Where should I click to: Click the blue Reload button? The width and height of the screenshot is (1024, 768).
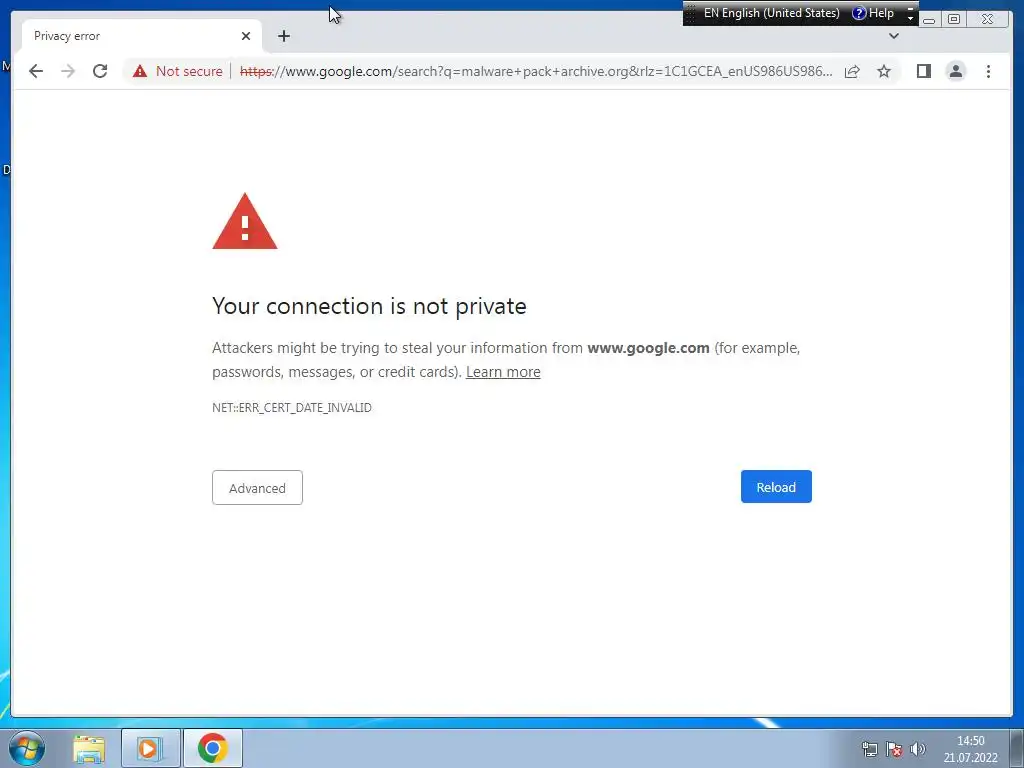(x=776, y=487)
